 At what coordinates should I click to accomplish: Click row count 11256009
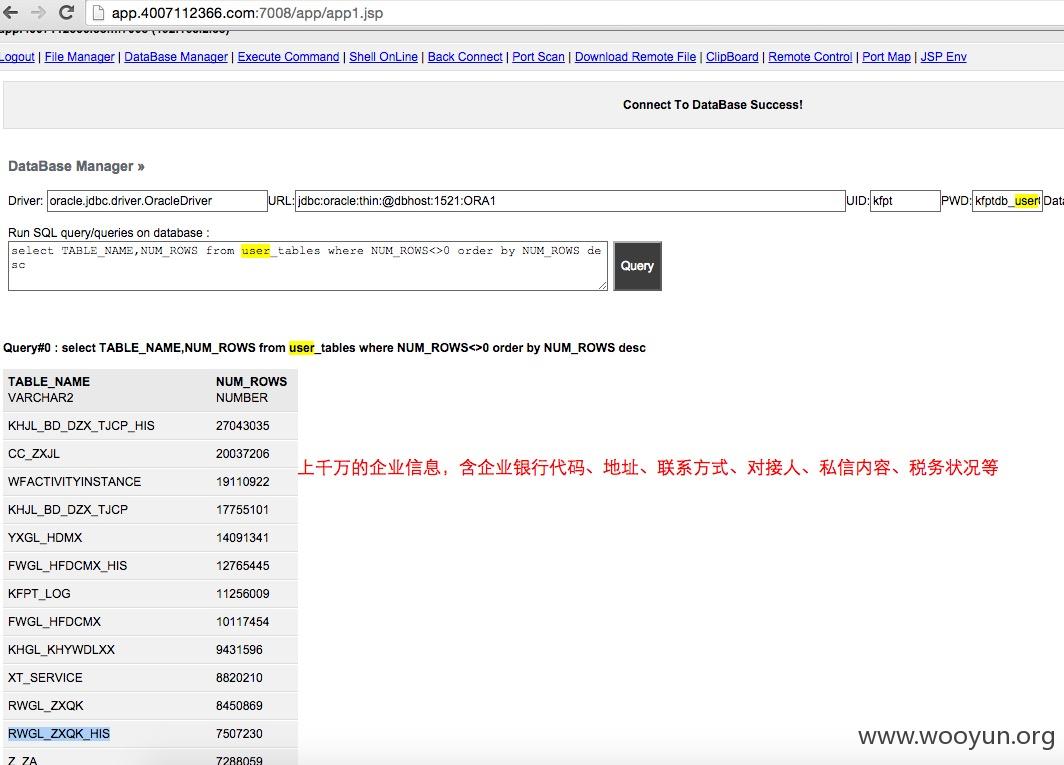(x=243, y=594)
